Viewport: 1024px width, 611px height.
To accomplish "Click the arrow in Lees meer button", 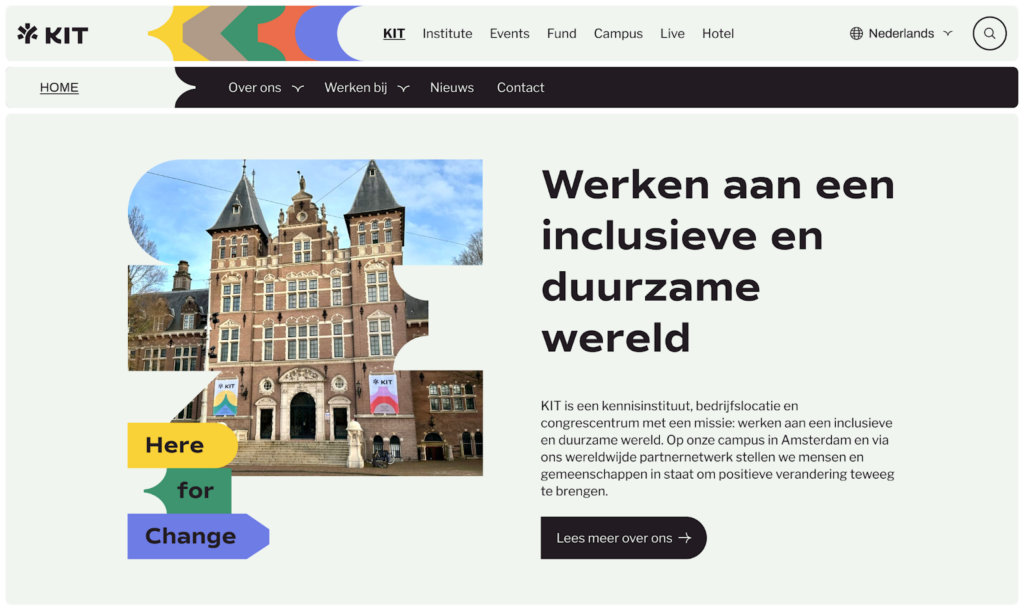I will [685, 538].
